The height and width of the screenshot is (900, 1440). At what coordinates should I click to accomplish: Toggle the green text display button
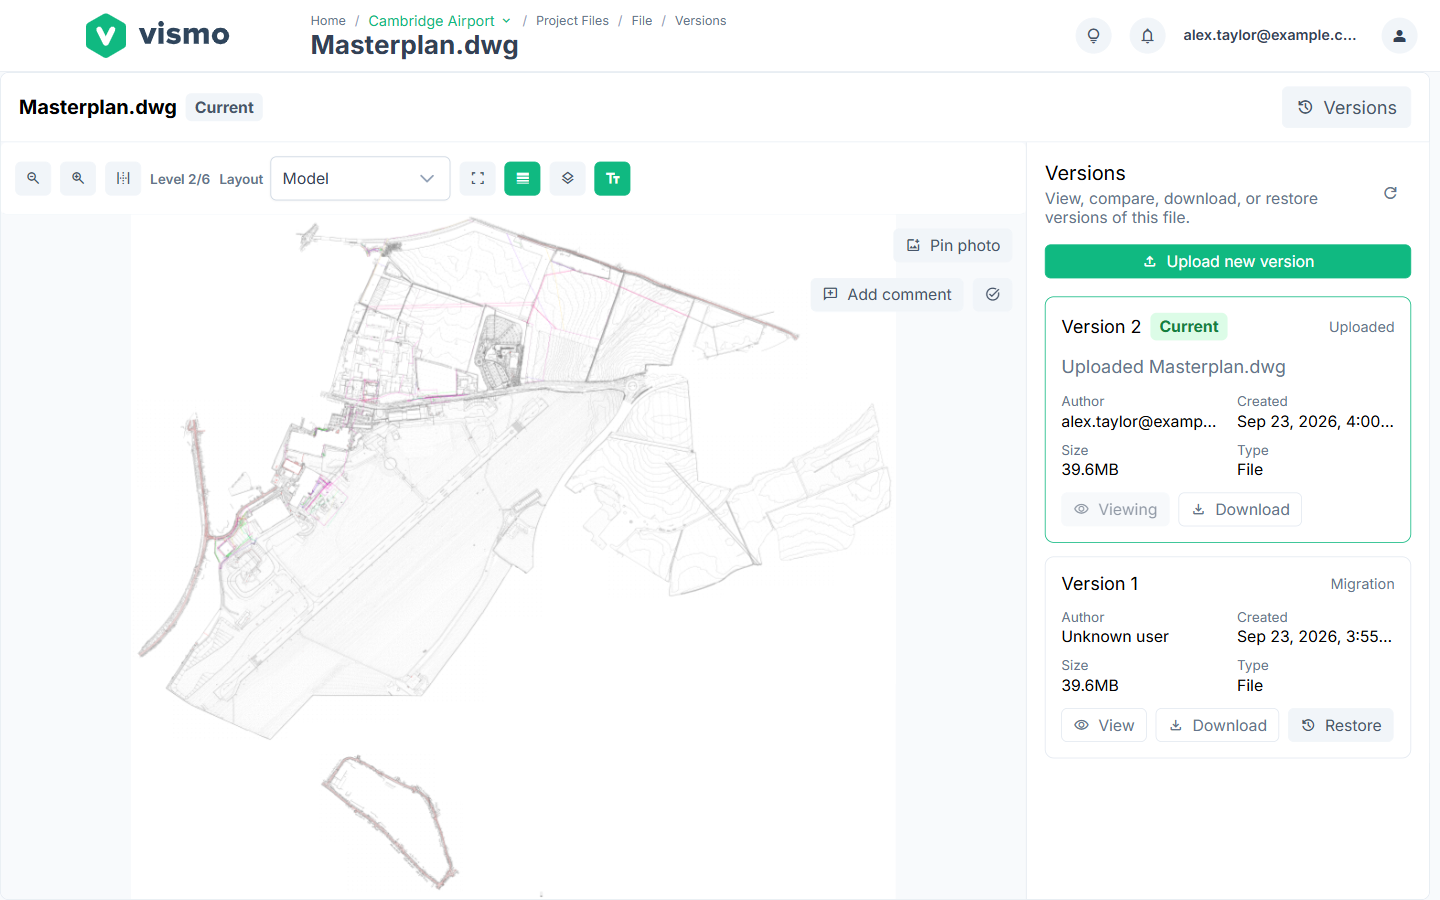click(612, 178)
